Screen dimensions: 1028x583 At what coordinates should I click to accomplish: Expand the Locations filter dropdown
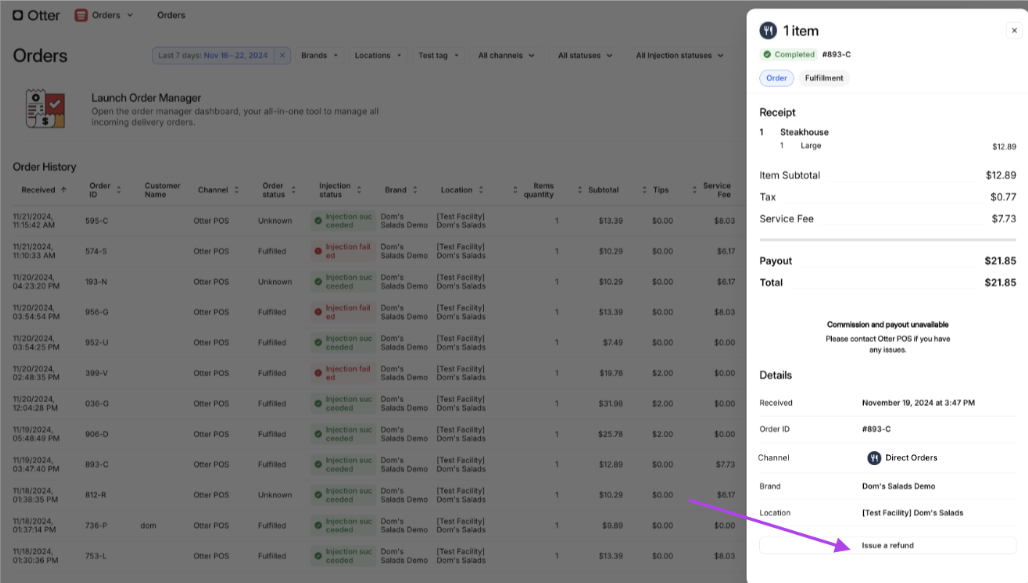click(x=378, y=56)
